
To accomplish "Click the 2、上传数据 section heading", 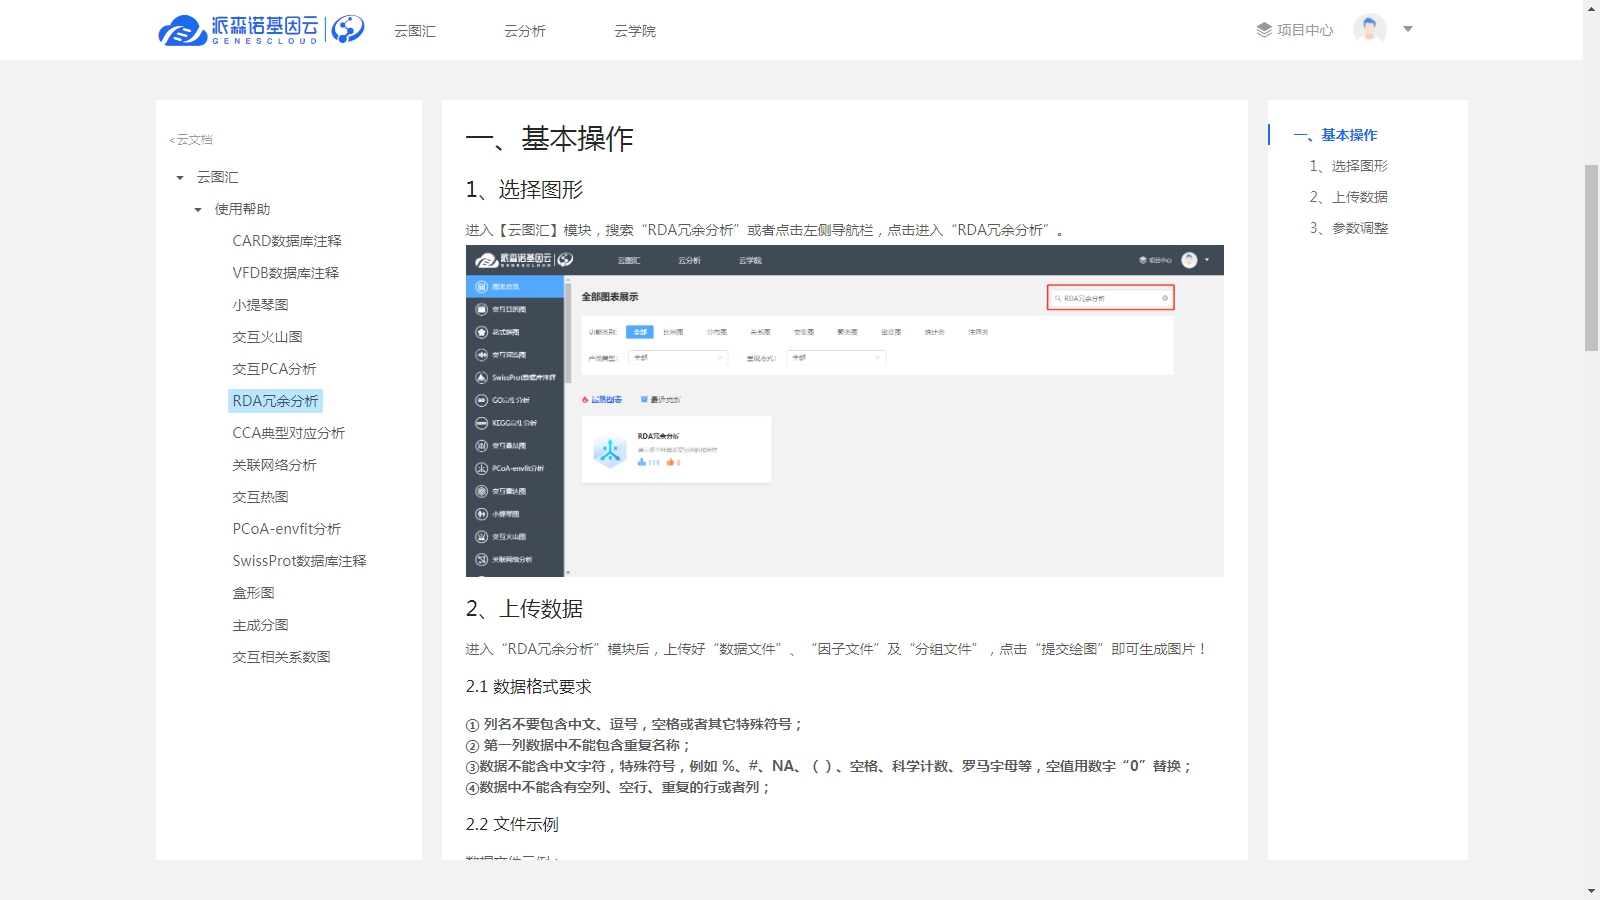I will pos(525,609).
